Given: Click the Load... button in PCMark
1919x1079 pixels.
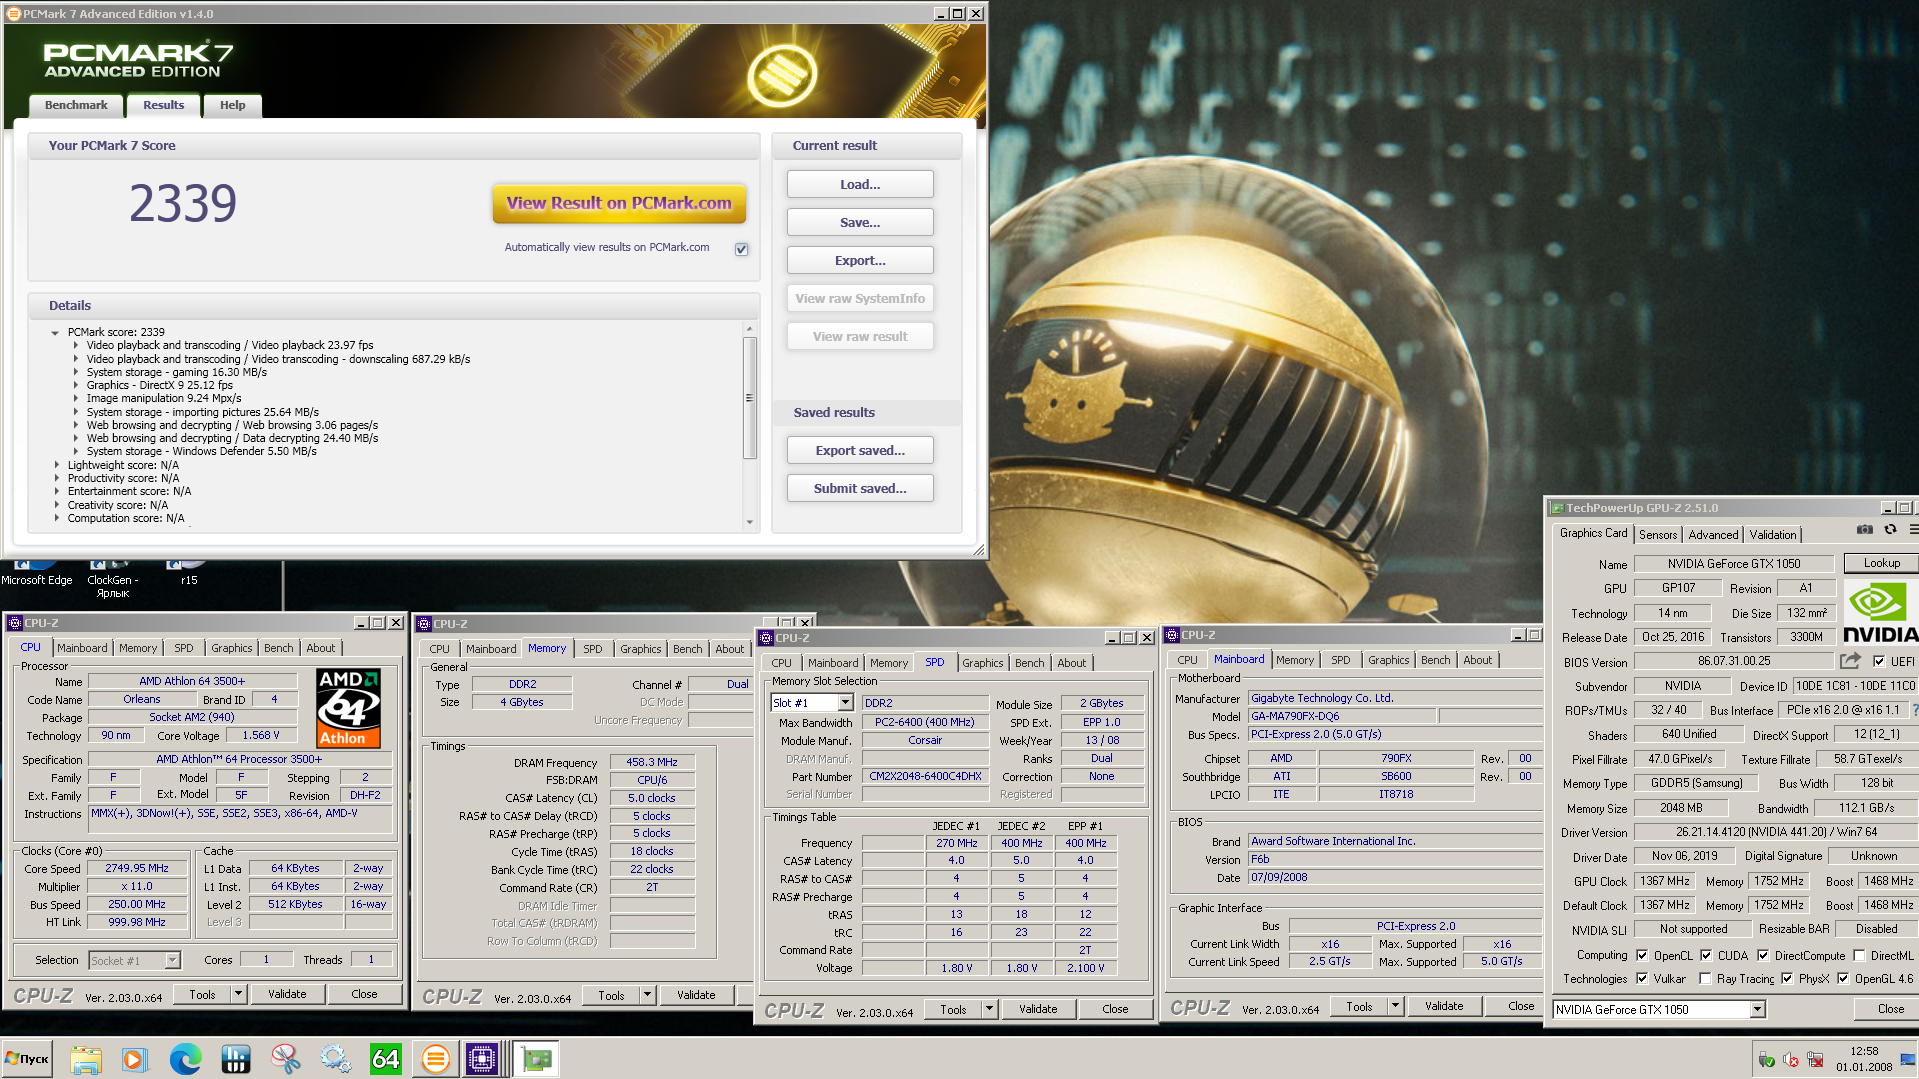Looking at the screenshot, I should coord(860,184).
